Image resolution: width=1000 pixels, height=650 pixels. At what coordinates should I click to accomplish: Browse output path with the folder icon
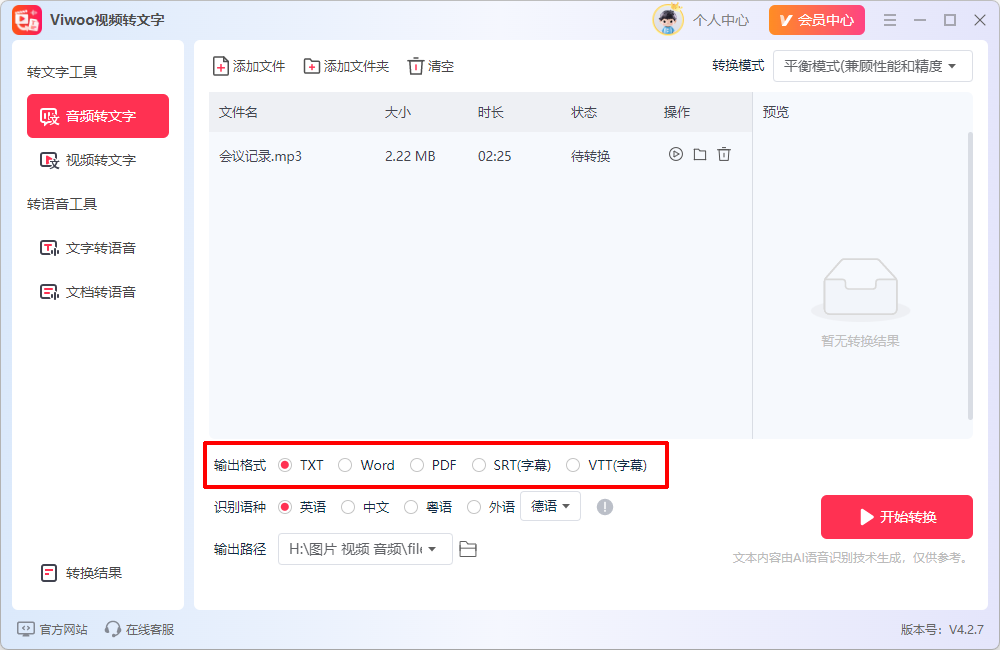[468, 549]
